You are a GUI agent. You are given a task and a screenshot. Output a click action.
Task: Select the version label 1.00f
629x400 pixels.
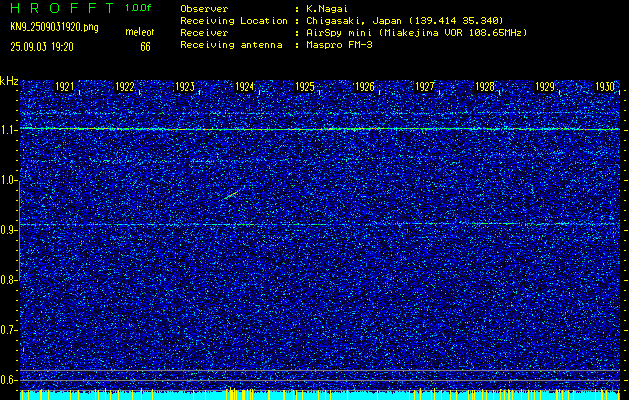point(138,8)
